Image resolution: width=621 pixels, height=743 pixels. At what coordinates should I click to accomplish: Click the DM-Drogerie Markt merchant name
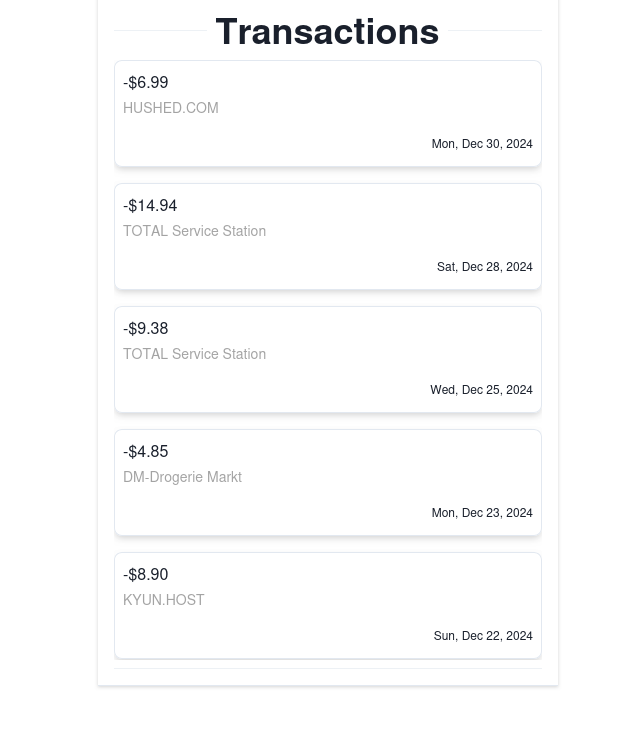pyautogui.click(x=182, y=477)
